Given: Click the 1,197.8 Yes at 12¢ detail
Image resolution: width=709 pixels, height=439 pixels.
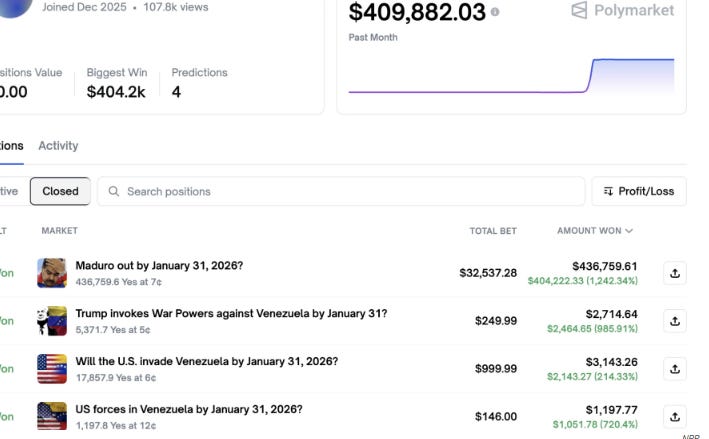Looking at the screenshot, I should 116,425.
